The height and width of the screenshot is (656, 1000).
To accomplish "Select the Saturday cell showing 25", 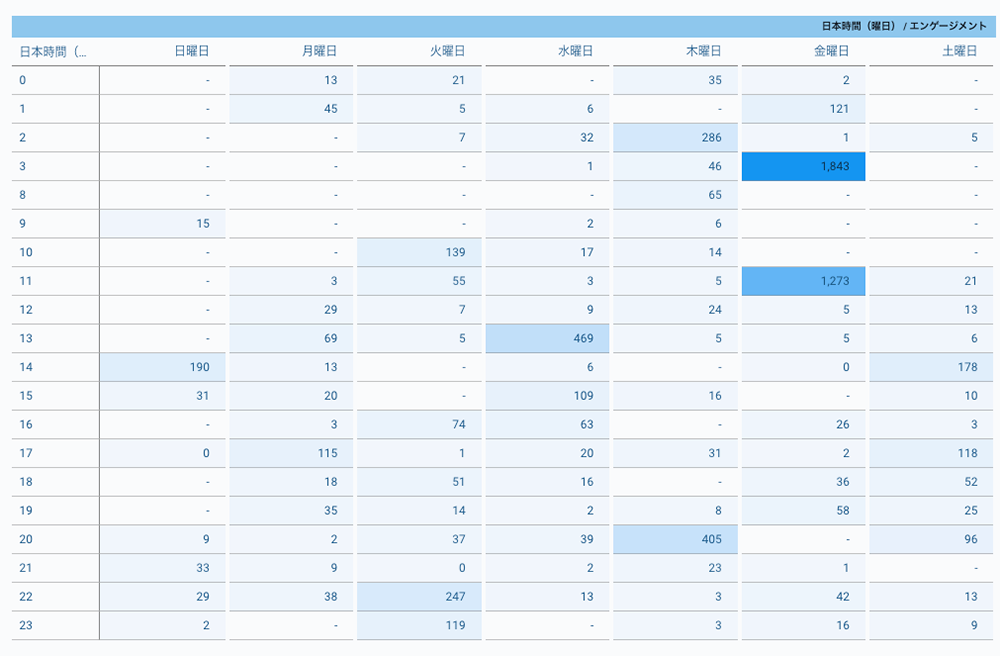I will 931,511.
